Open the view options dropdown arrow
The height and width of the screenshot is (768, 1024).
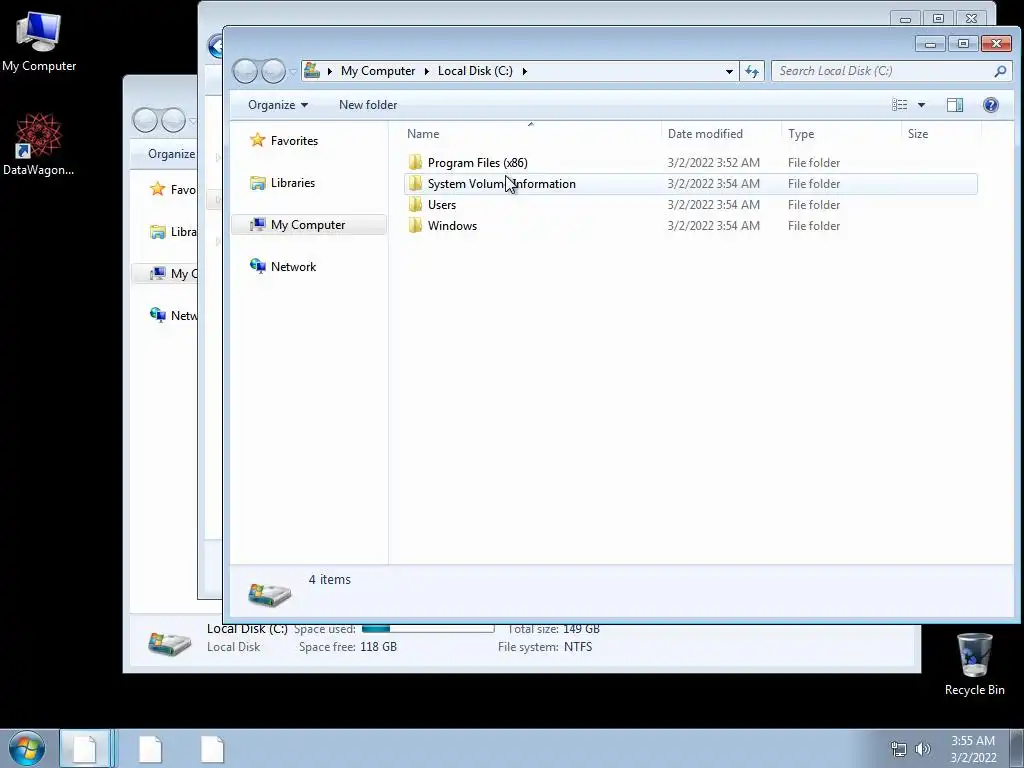(921, 105)
